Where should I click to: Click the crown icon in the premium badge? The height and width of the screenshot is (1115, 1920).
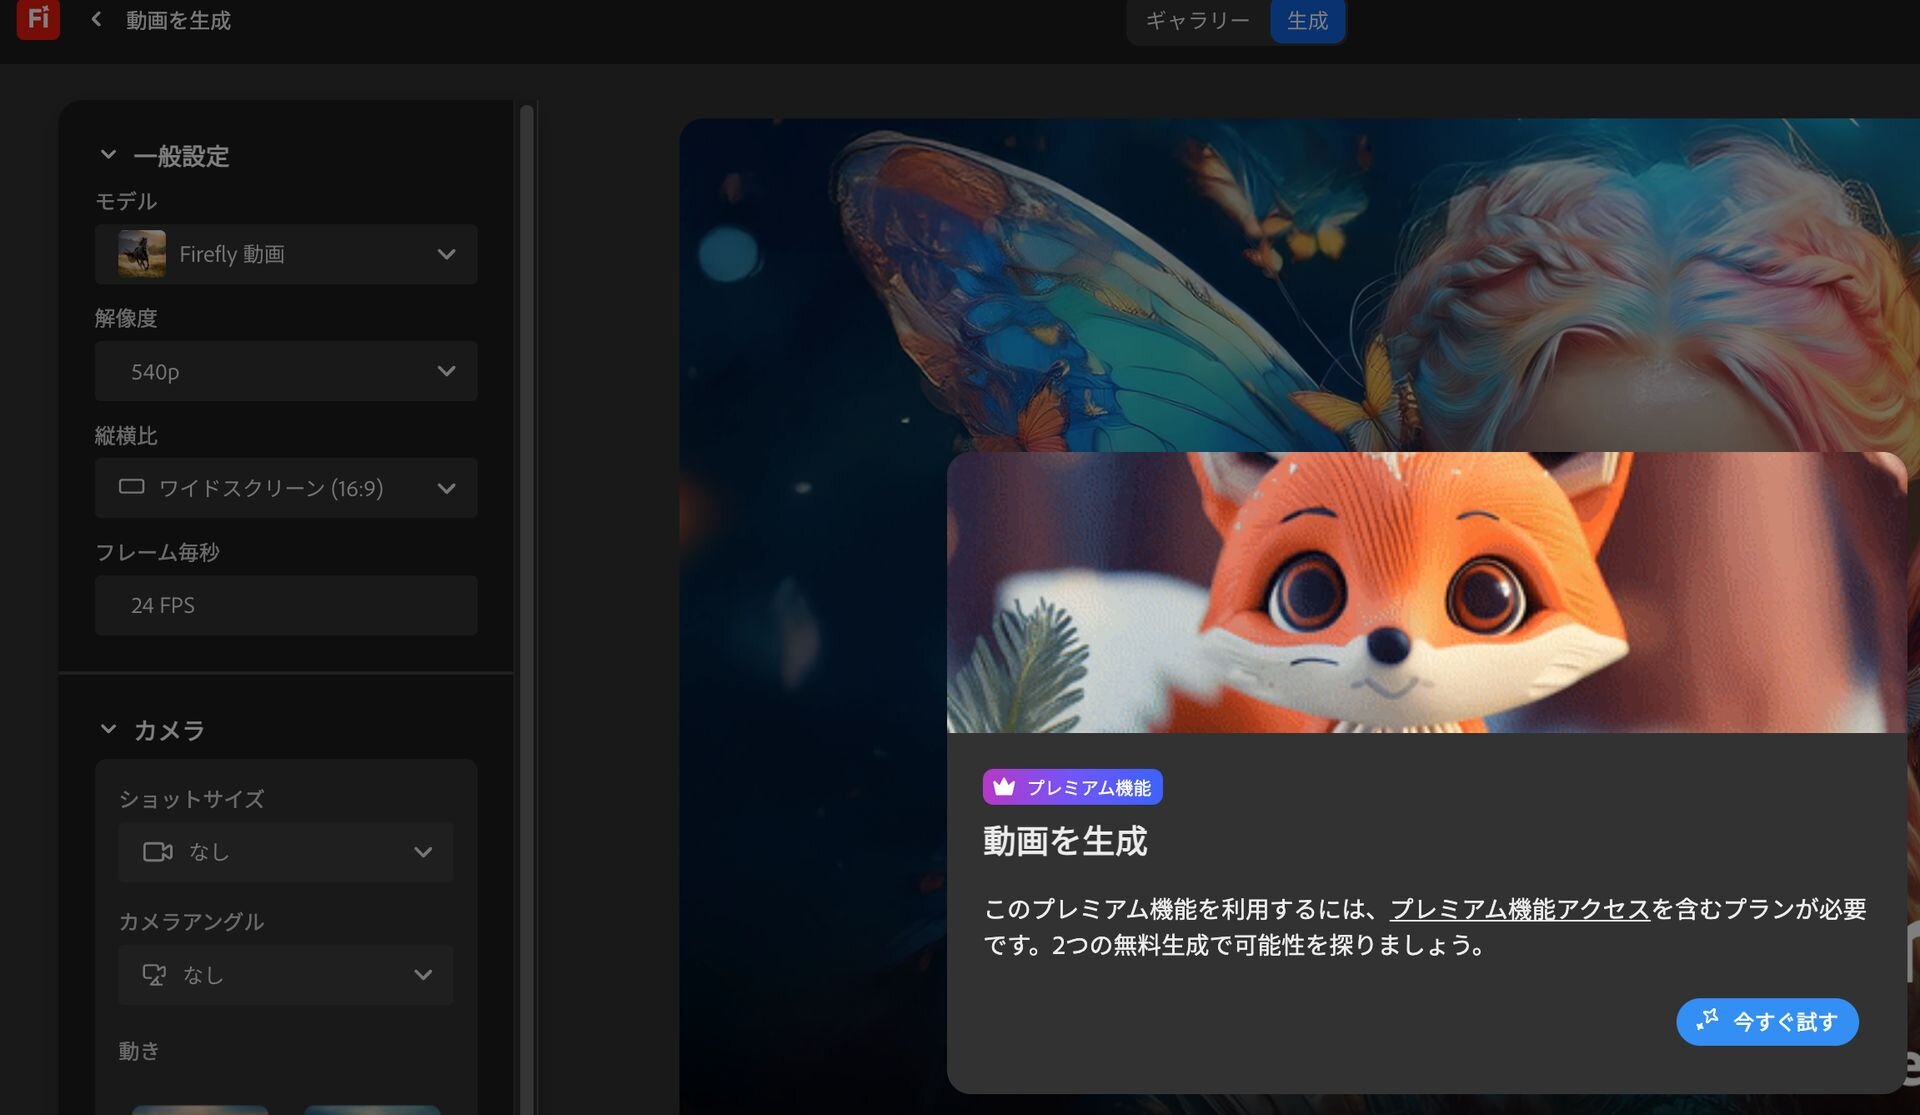click(1004, 787)
